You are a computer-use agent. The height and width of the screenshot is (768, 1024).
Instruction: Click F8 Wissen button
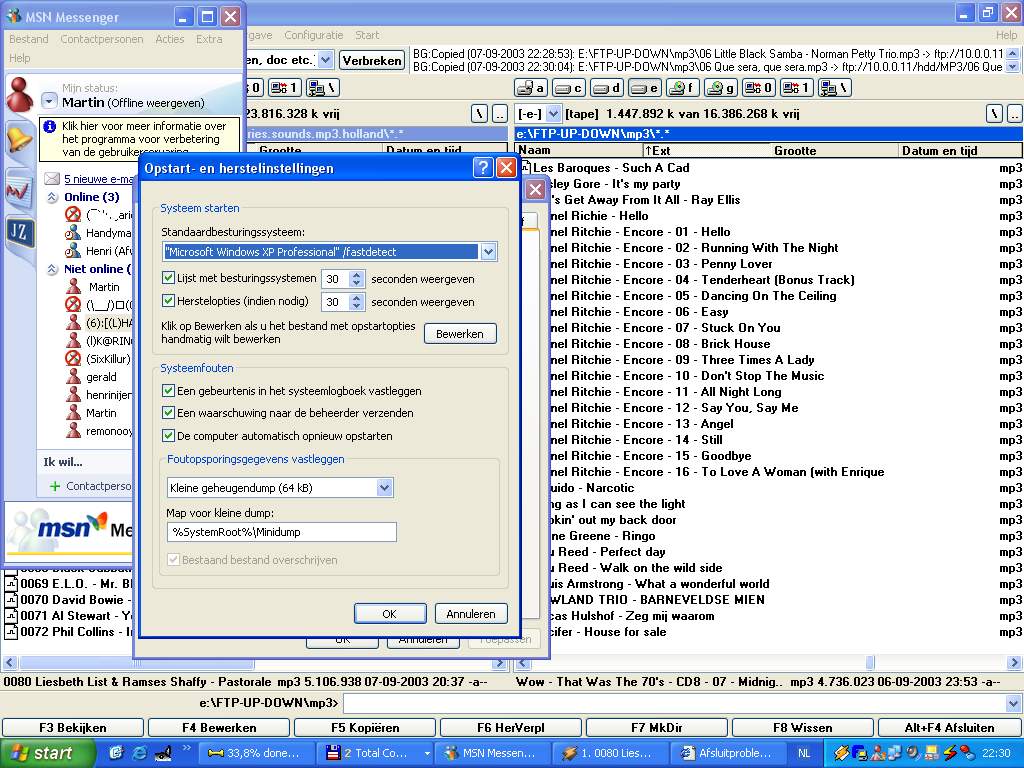[803, 728]
